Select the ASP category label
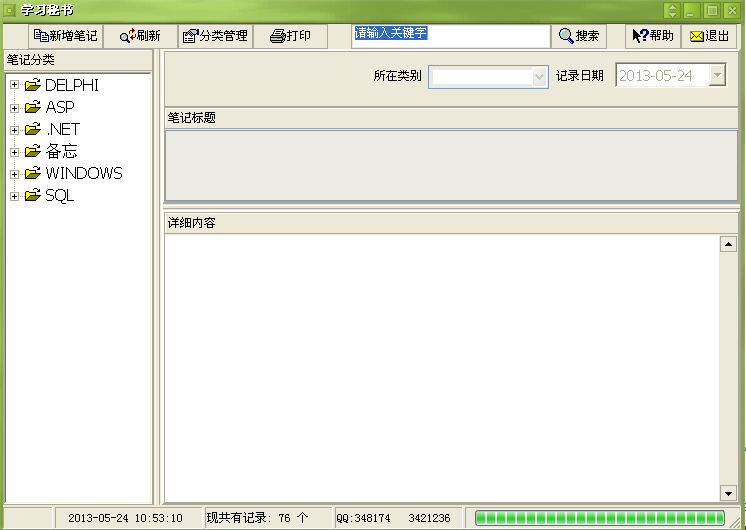The width and height of the screenshot is (746, 530). [60, 108]
